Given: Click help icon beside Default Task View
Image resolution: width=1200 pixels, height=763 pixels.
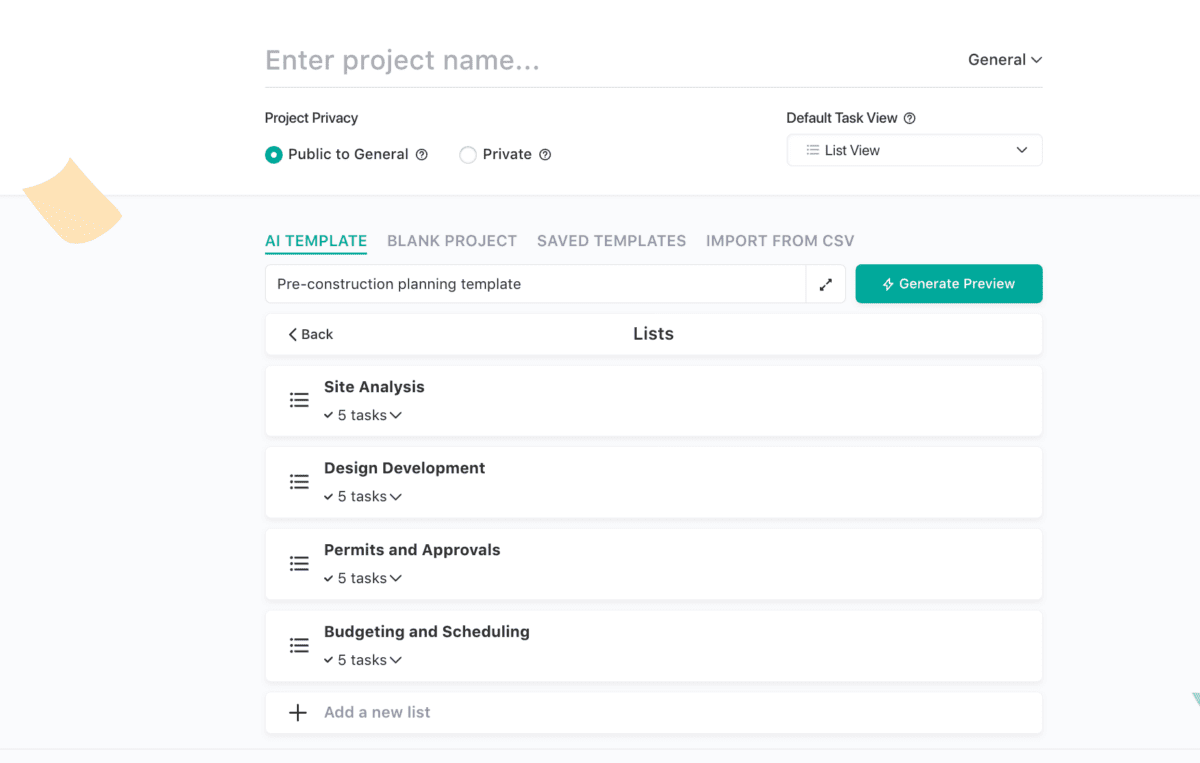Looking at the screenshot, I should [x=909, y=118].
